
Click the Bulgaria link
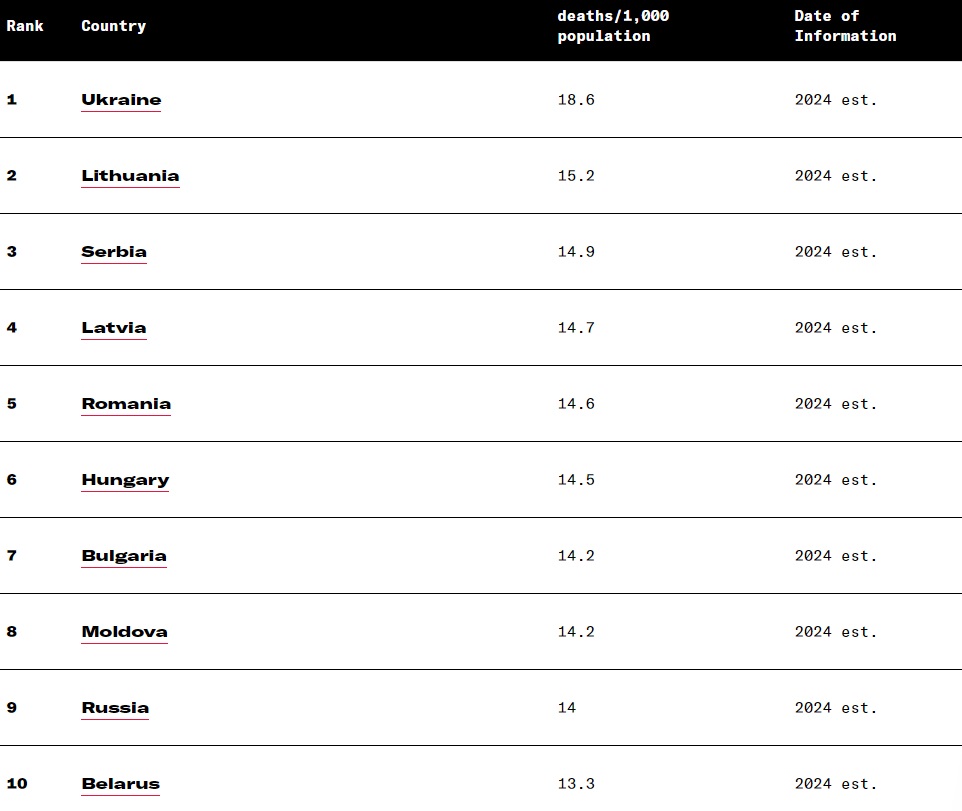tap(124, 556)
